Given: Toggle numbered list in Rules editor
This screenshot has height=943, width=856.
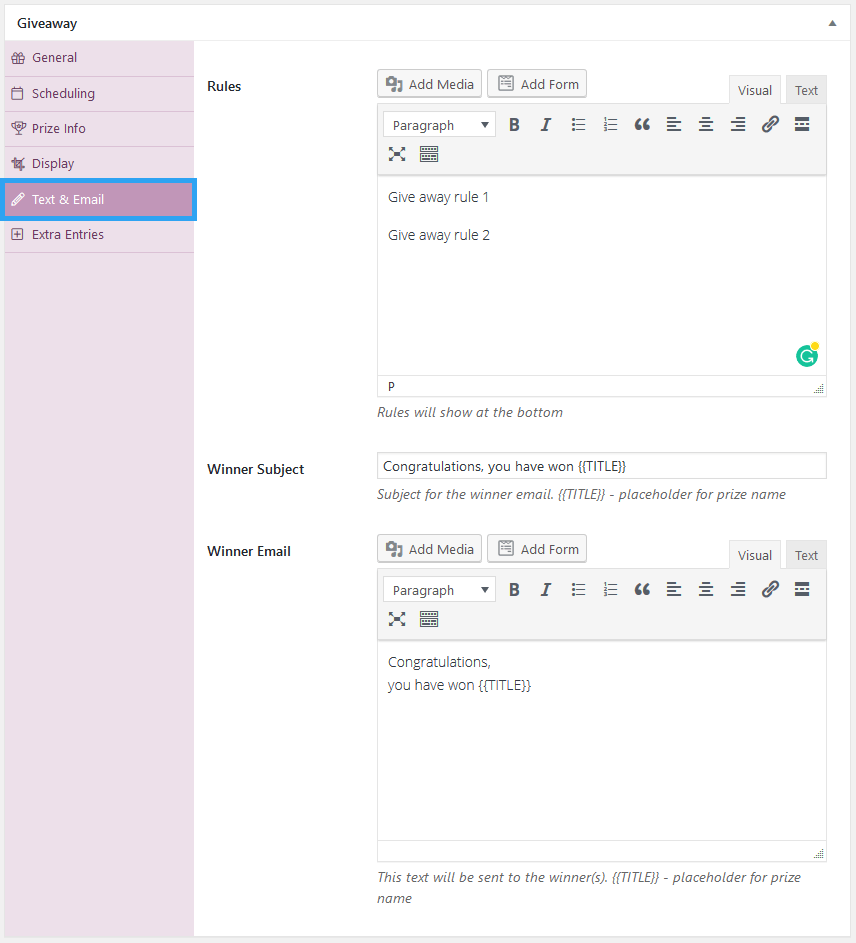Looking at the screenshot, I should [610, 125].
